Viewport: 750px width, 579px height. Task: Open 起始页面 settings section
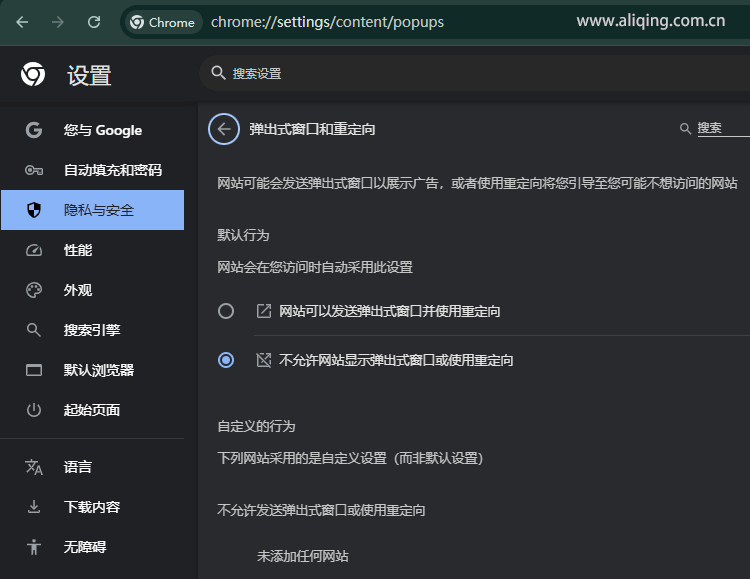pos(93,410)
